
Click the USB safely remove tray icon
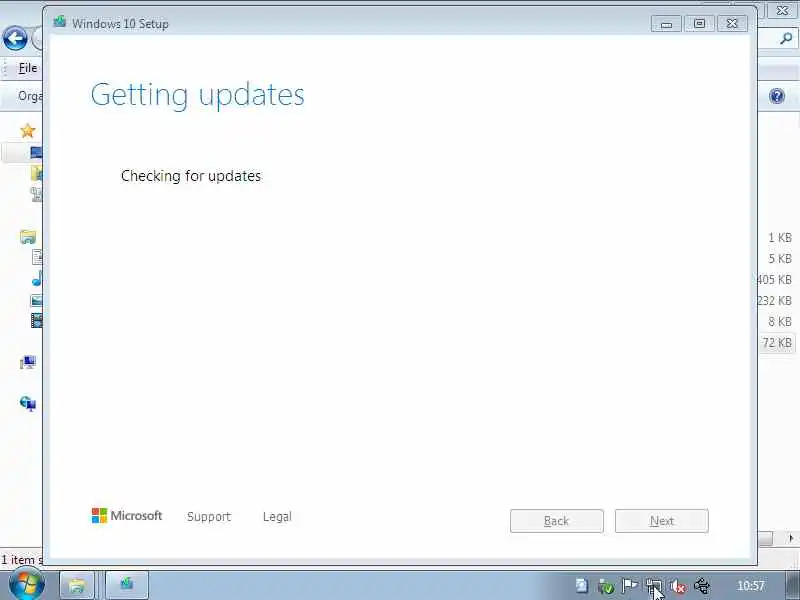(x=702, y=586)
